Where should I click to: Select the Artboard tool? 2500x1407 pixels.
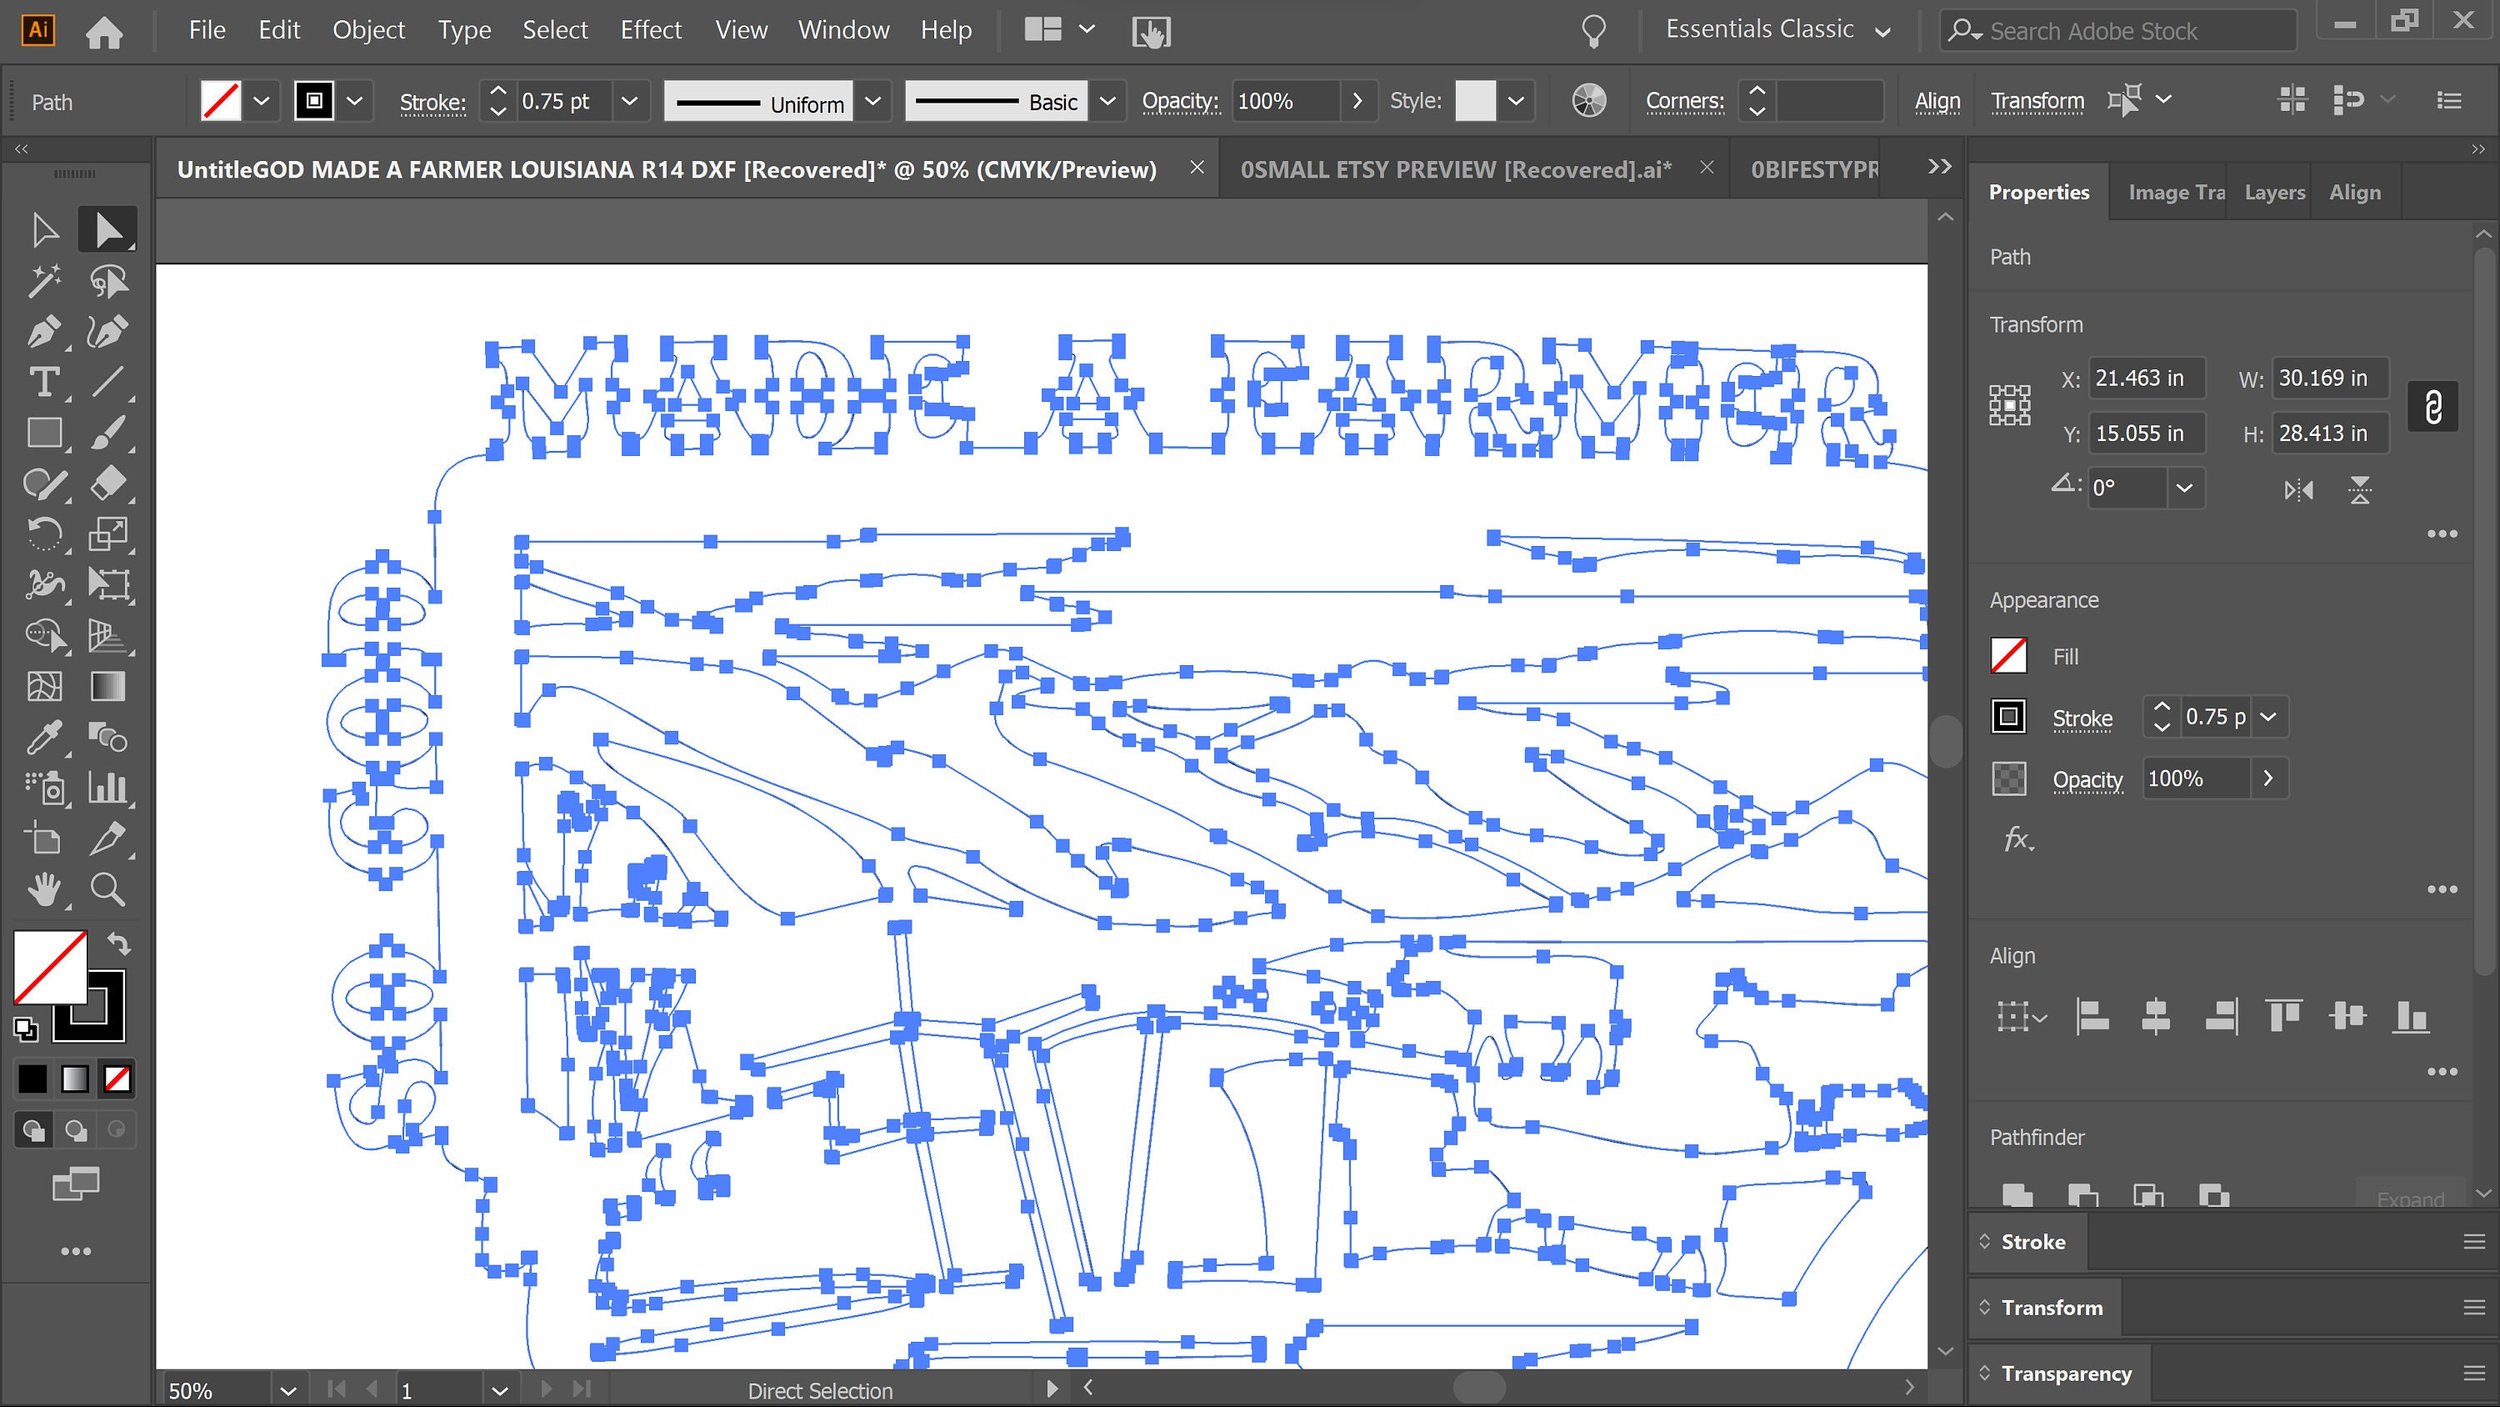pyautogui.click(x=44, y=839)
